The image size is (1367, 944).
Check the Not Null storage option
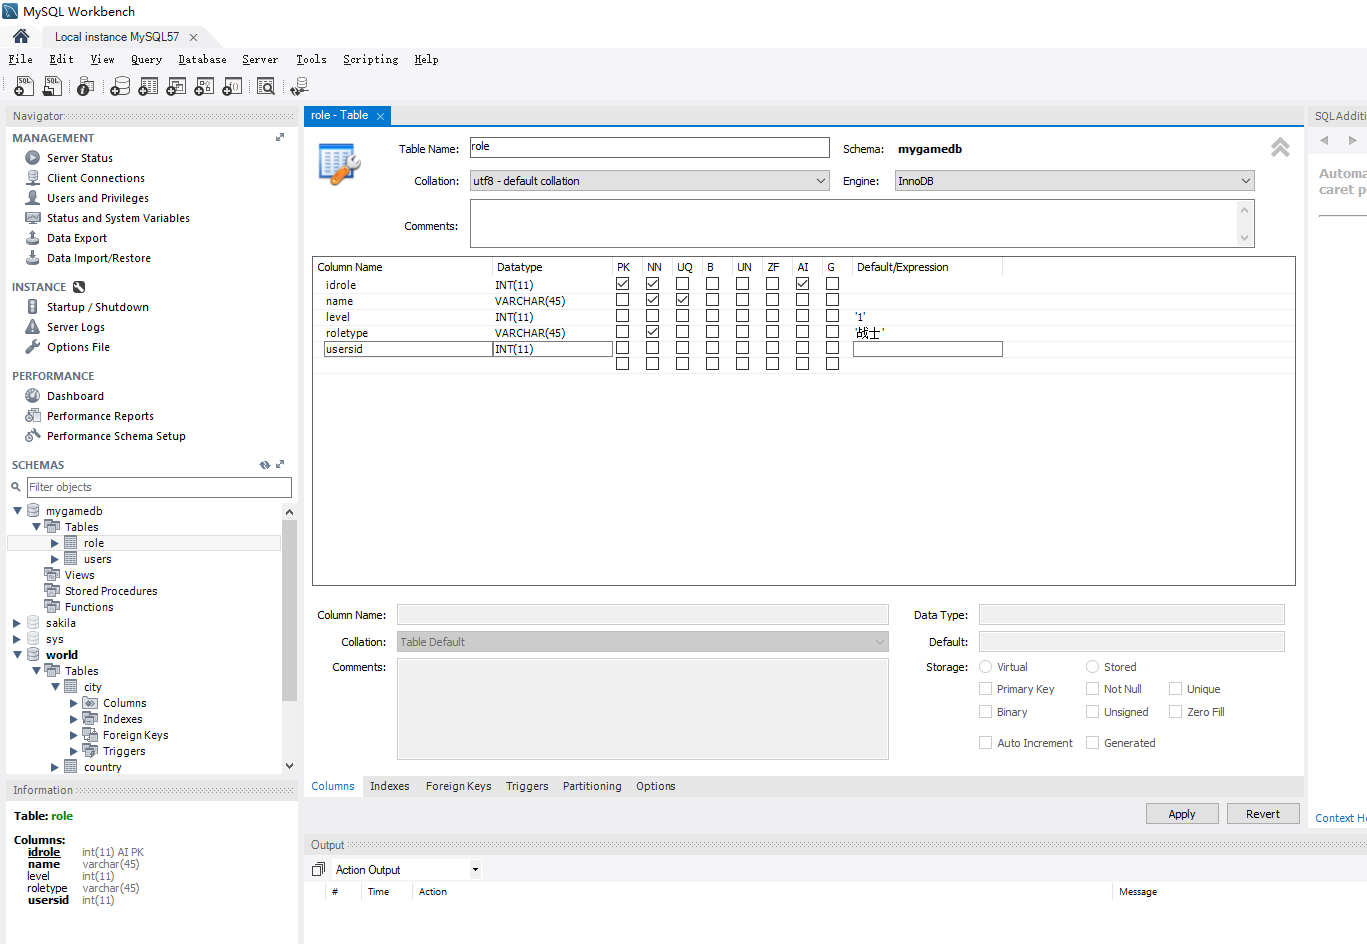pyautogui.click(x=1092, y=689)
